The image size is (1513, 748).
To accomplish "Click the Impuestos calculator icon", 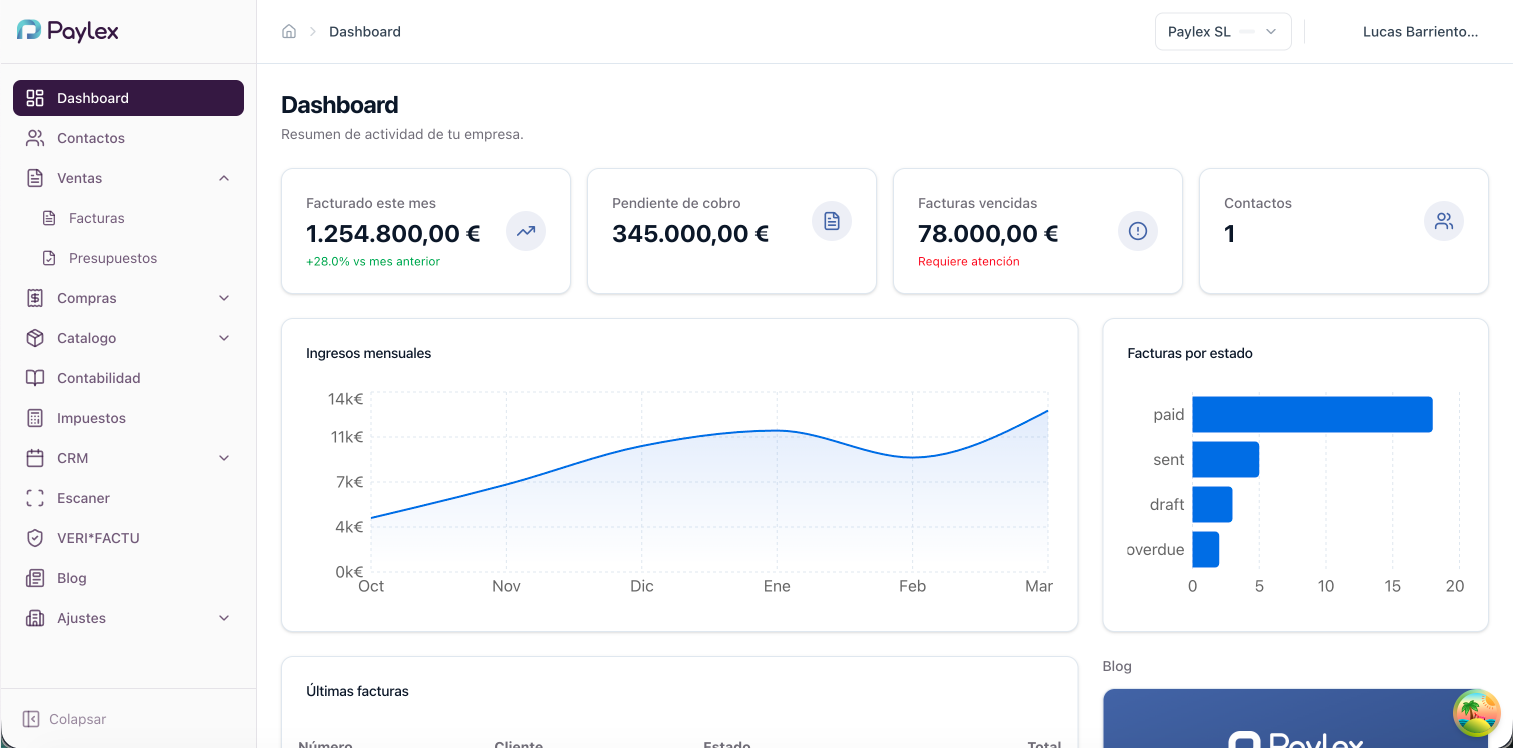I will coord(34,417).
